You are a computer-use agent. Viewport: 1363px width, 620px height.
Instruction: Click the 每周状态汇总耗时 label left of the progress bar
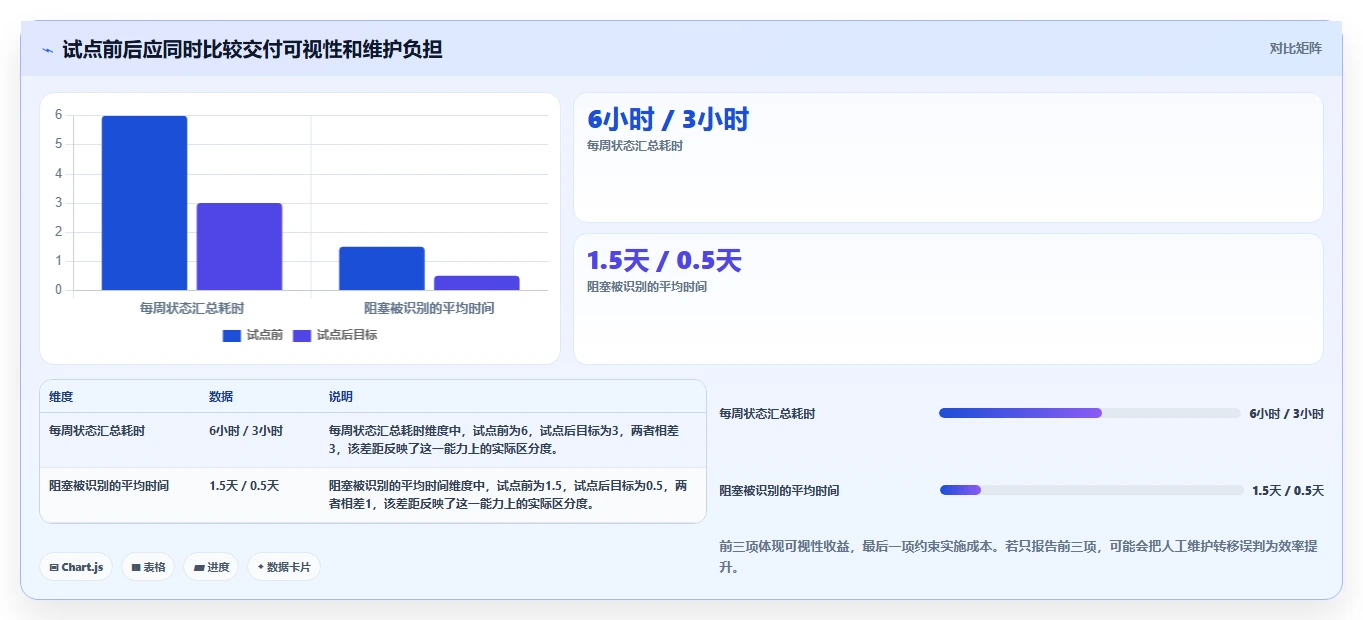point(768,414)
